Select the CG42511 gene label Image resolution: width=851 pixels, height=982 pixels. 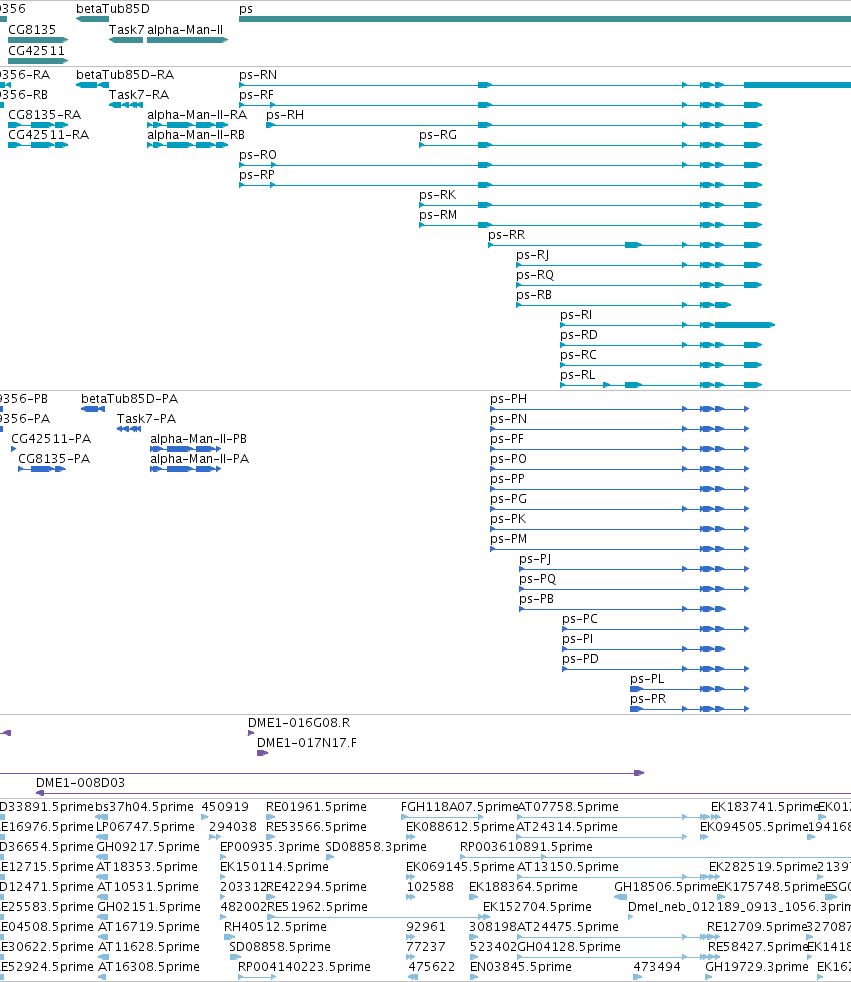[x=36, y=51]
